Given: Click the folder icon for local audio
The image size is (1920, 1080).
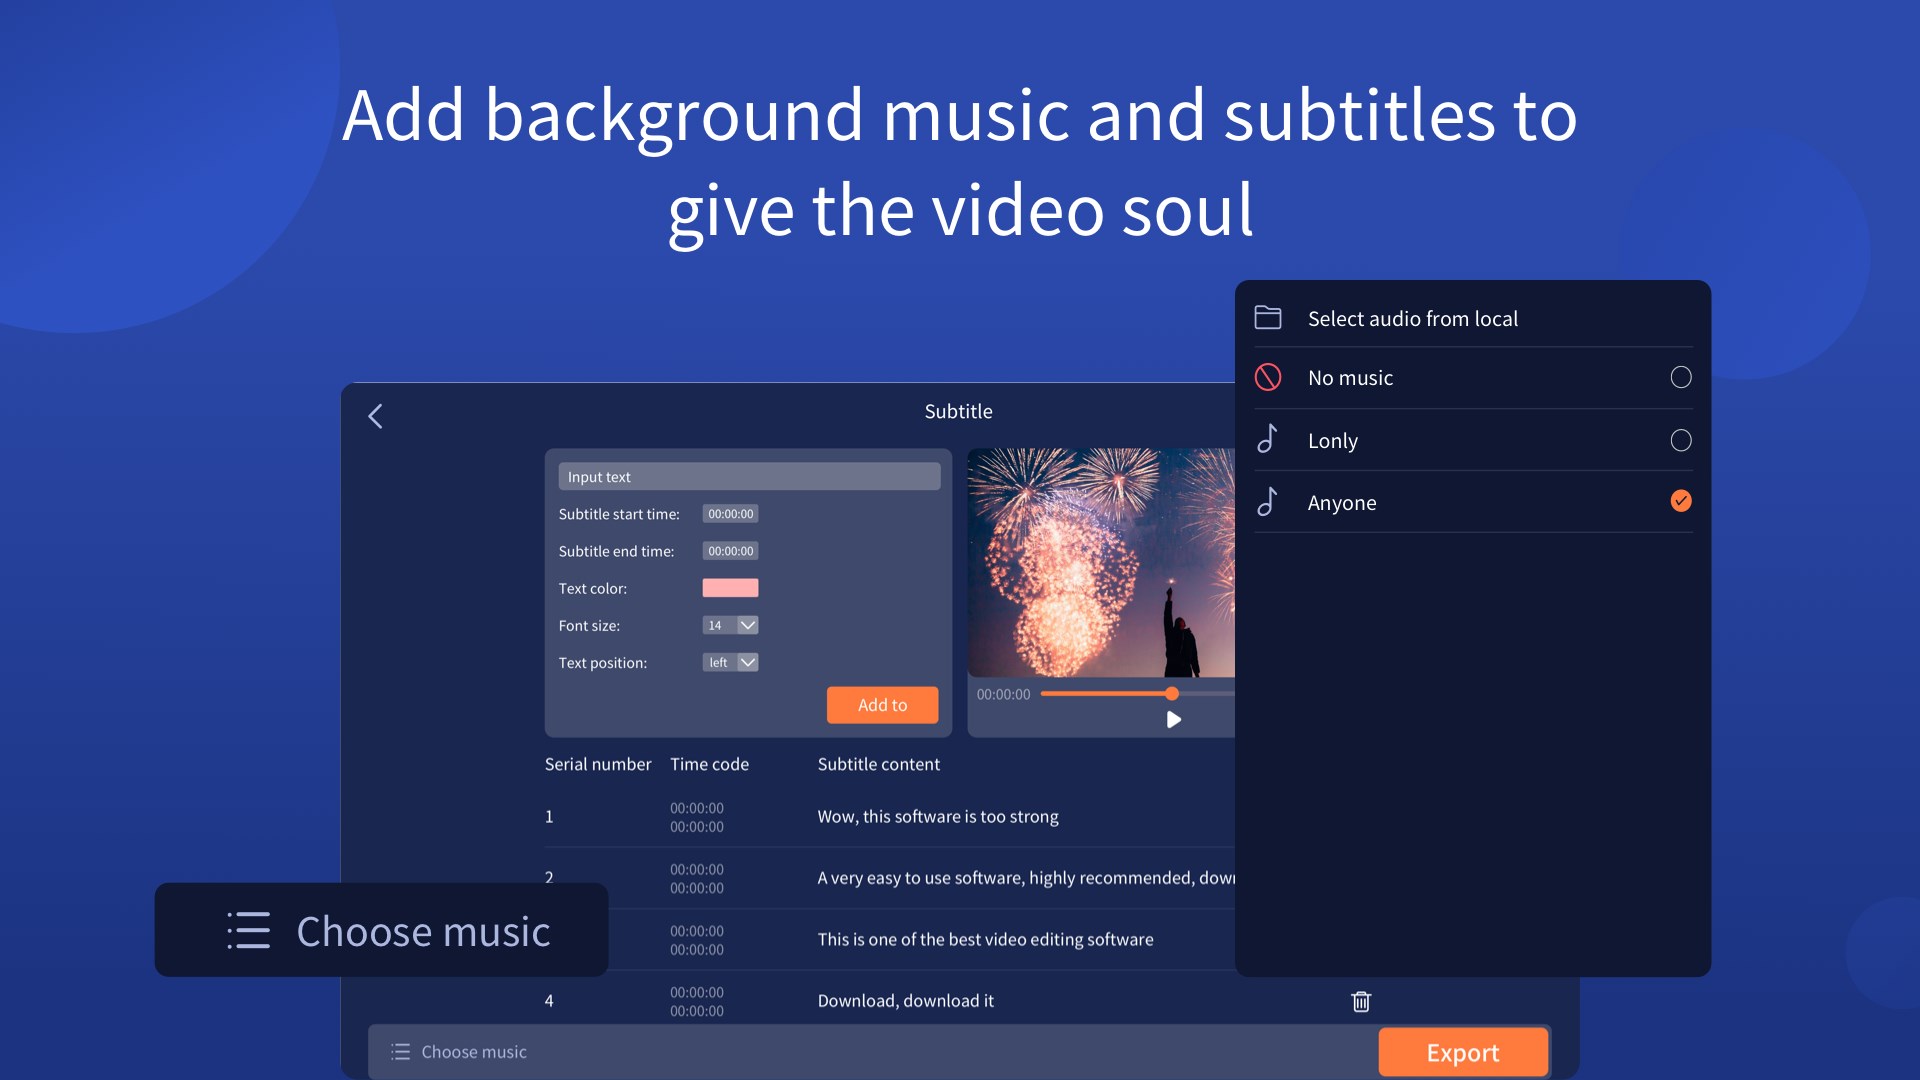Looking at the screenshot, I should tap(1268, 318).
